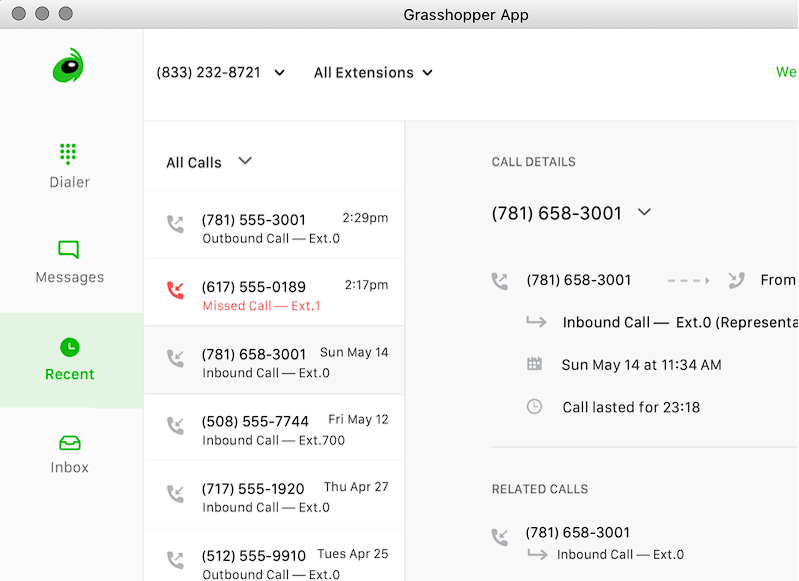The image size is (799, 581).
Task: Expand the (781) 658-3001 call details chevron
Action: (644, 213)
